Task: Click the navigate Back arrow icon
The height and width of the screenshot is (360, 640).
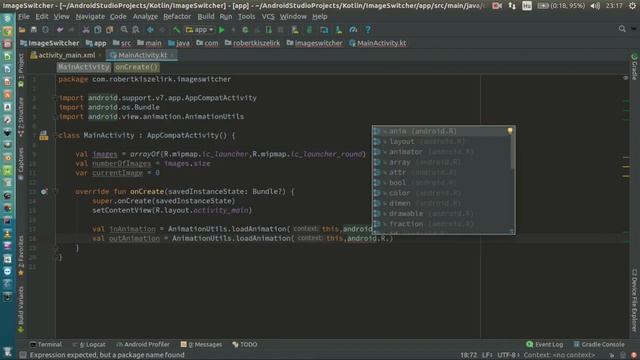Action: tap(150, 30)
